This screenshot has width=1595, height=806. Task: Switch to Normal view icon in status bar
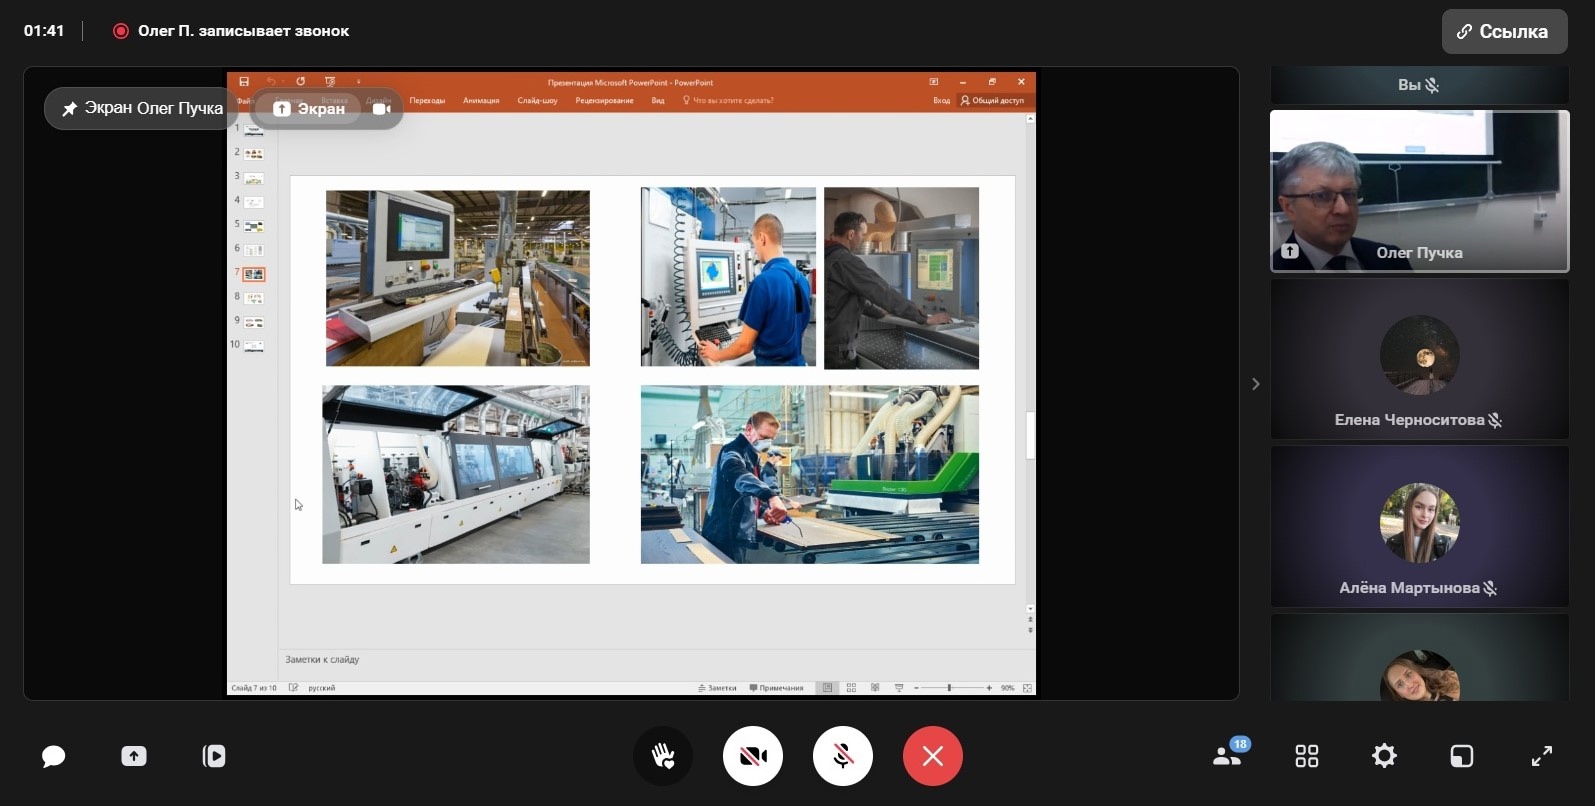[827, 688]
